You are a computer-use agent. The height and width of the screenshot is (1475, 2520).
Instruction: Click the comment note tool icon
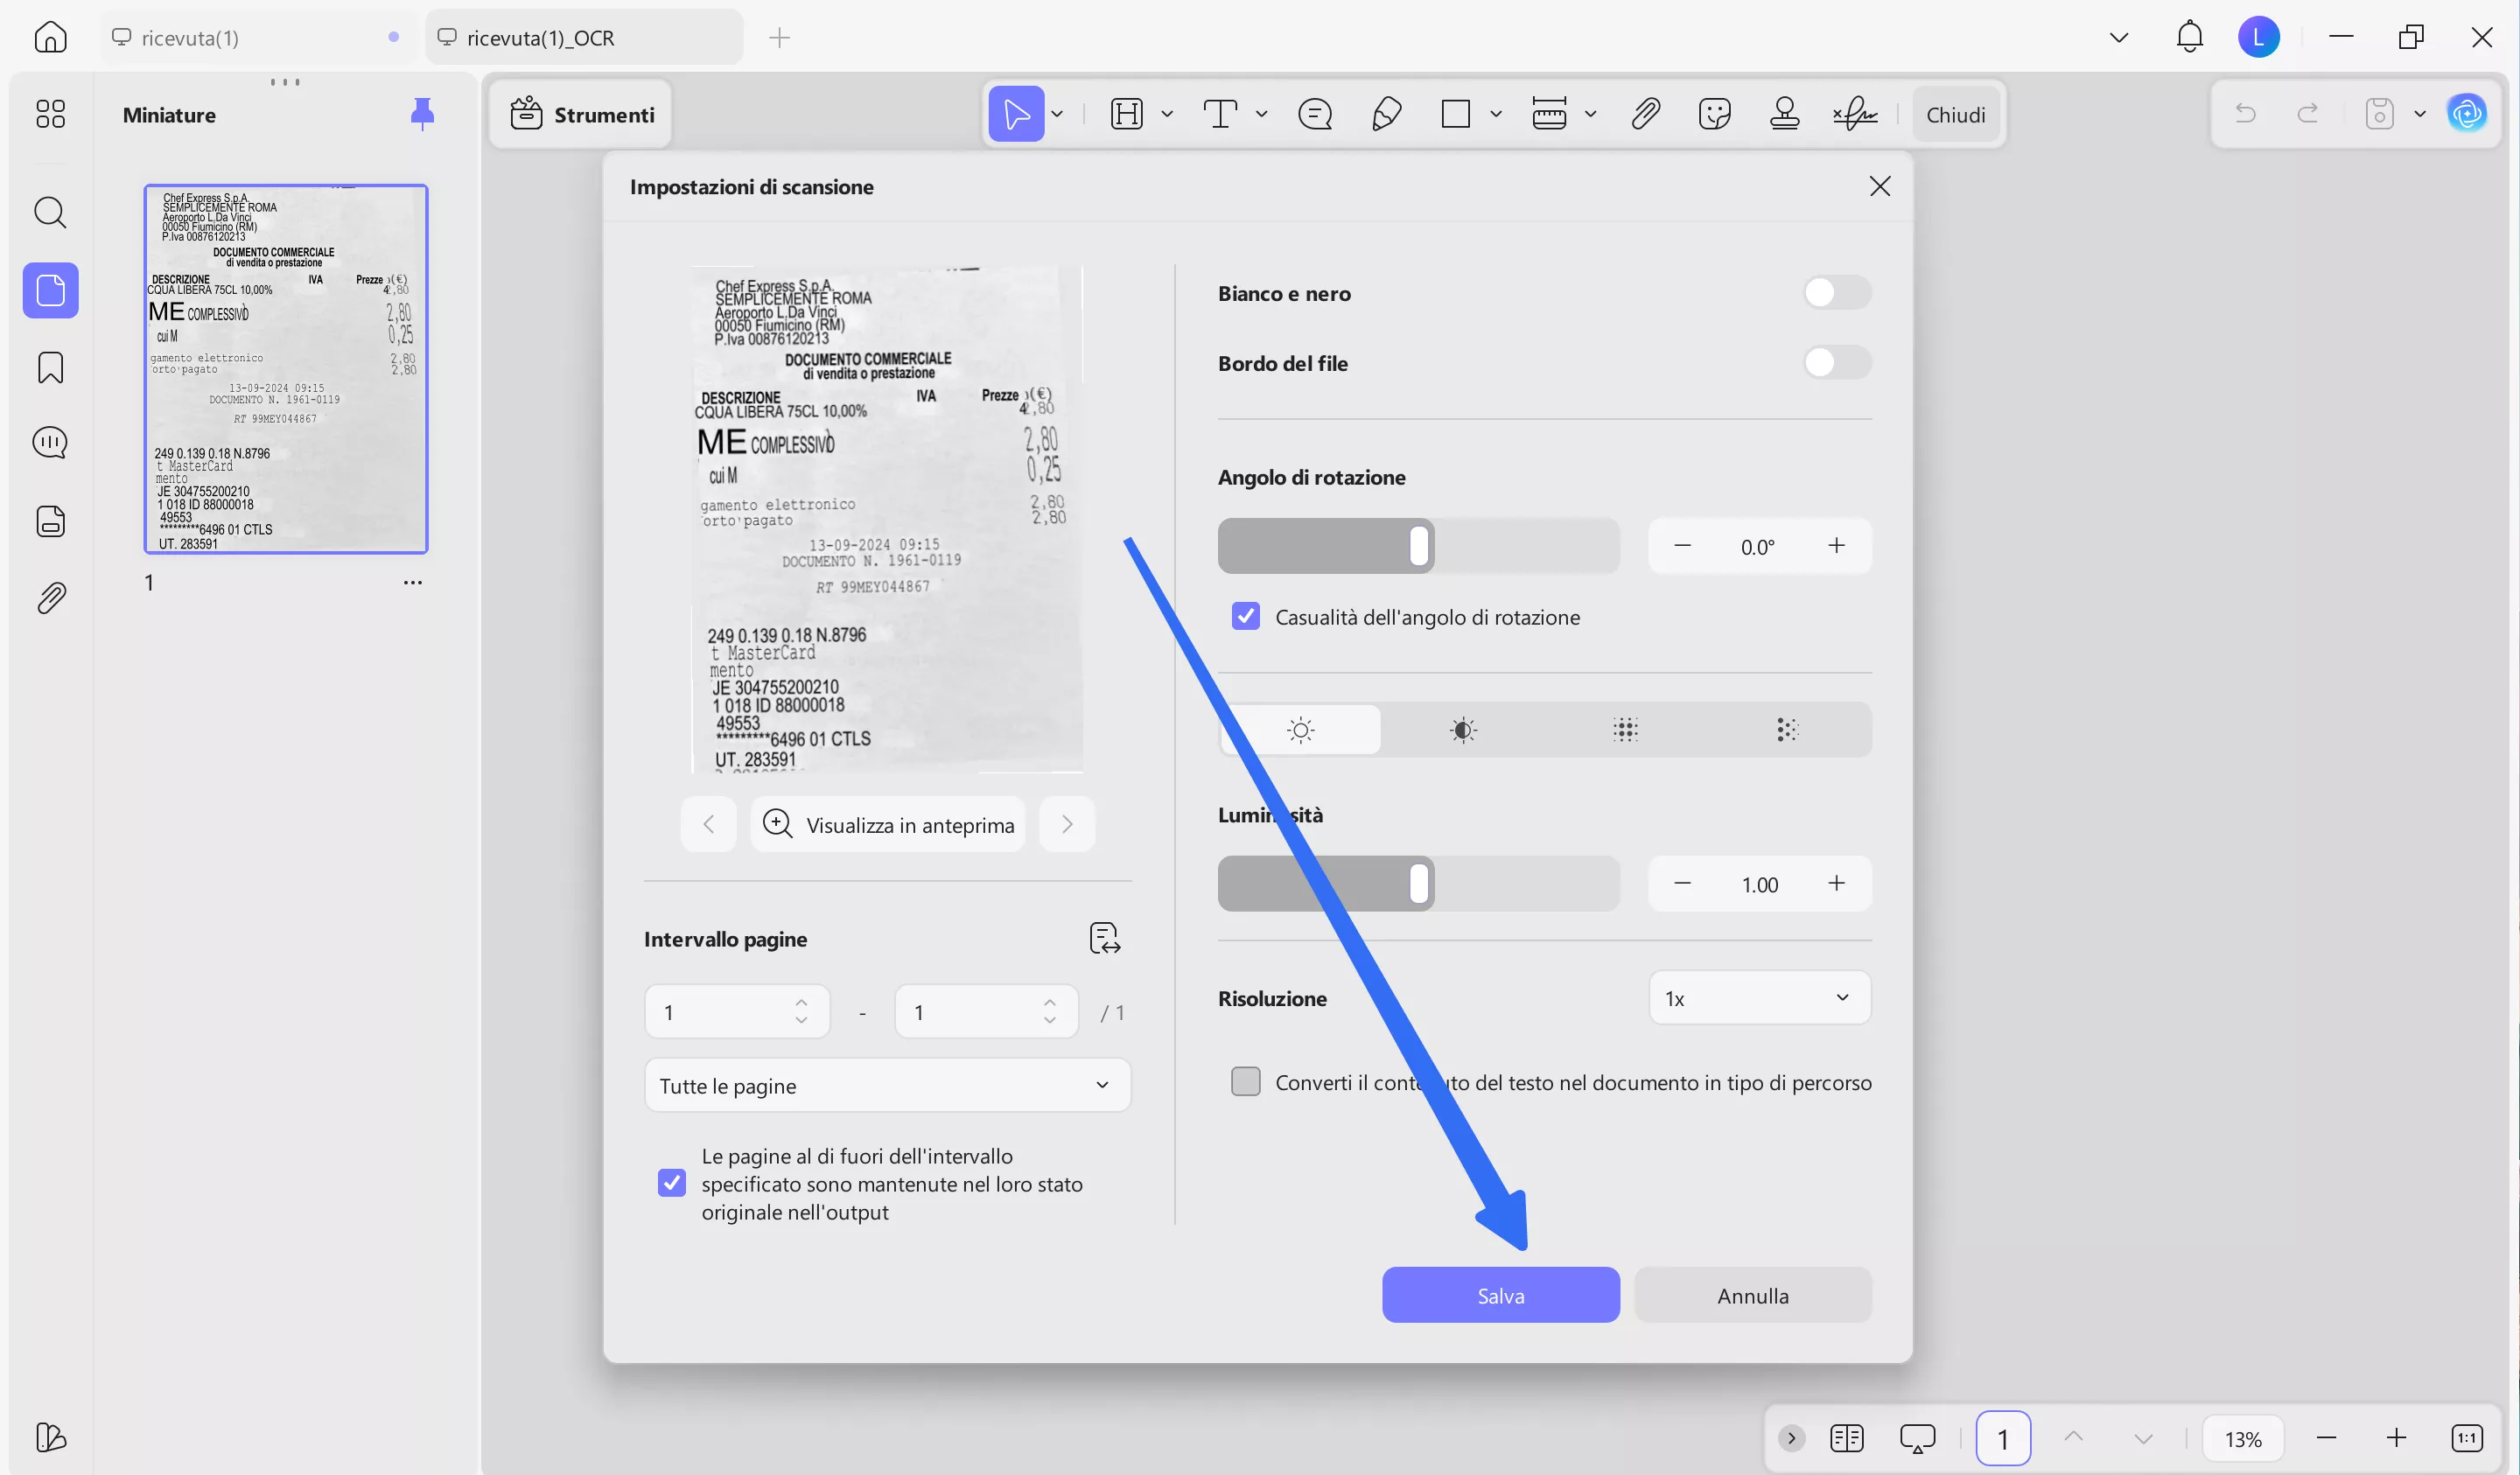[1314, 114]
